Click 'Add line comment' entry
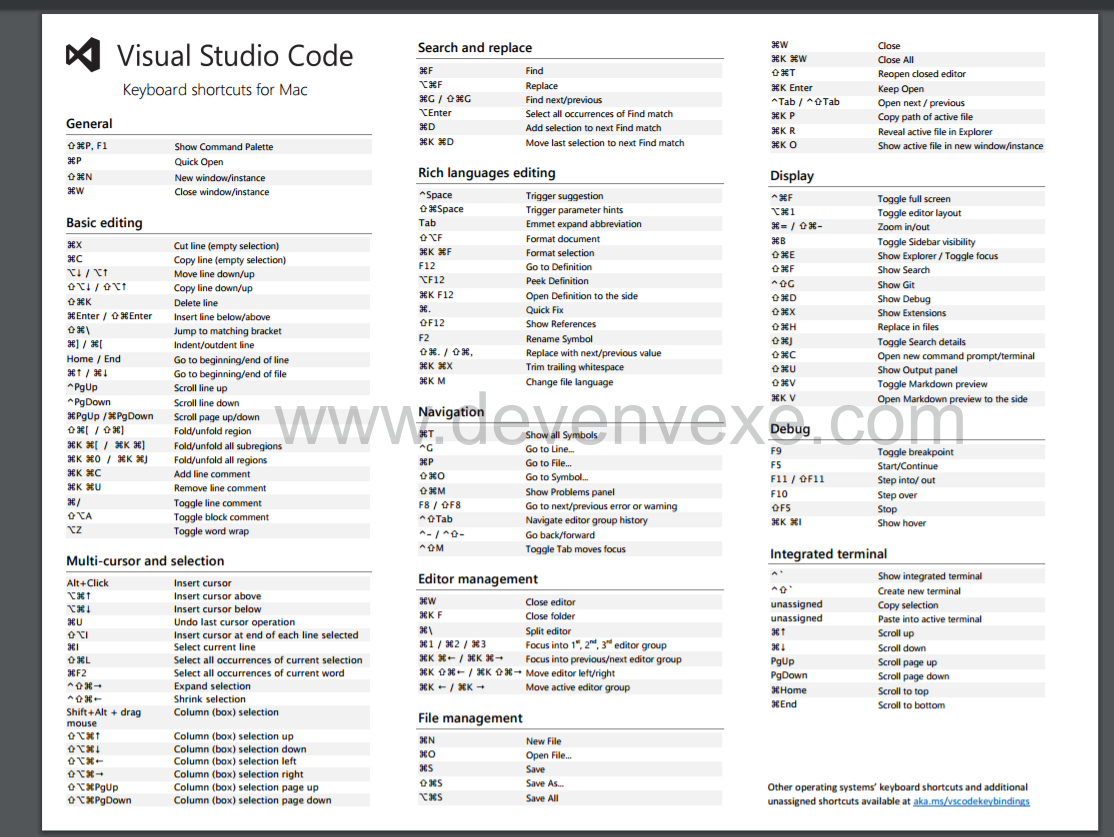The image size is (1114, 837). coord(212,474)
